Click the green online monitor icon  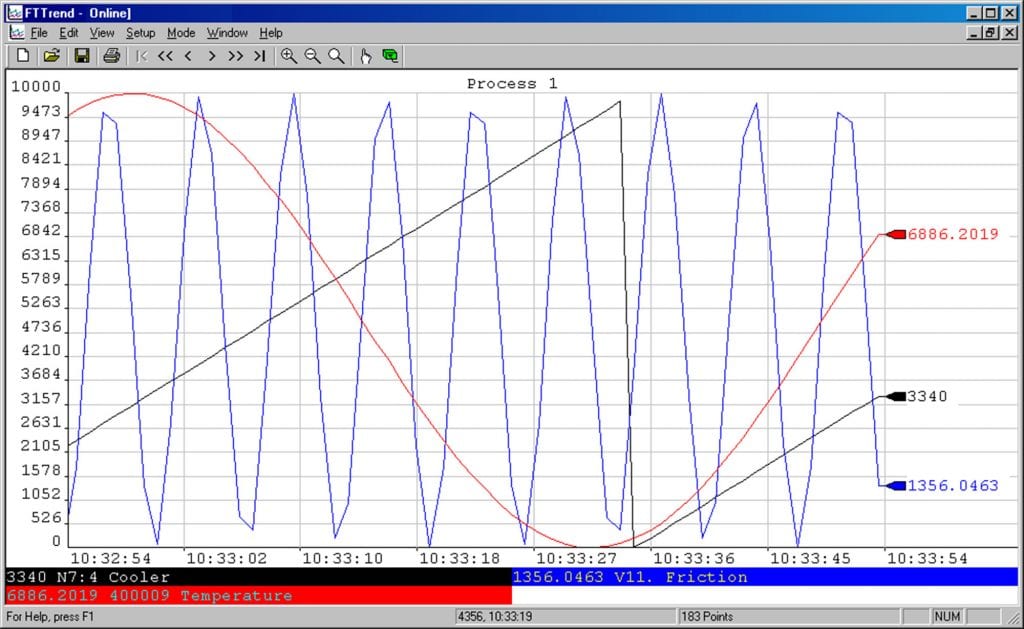(391, 56)
